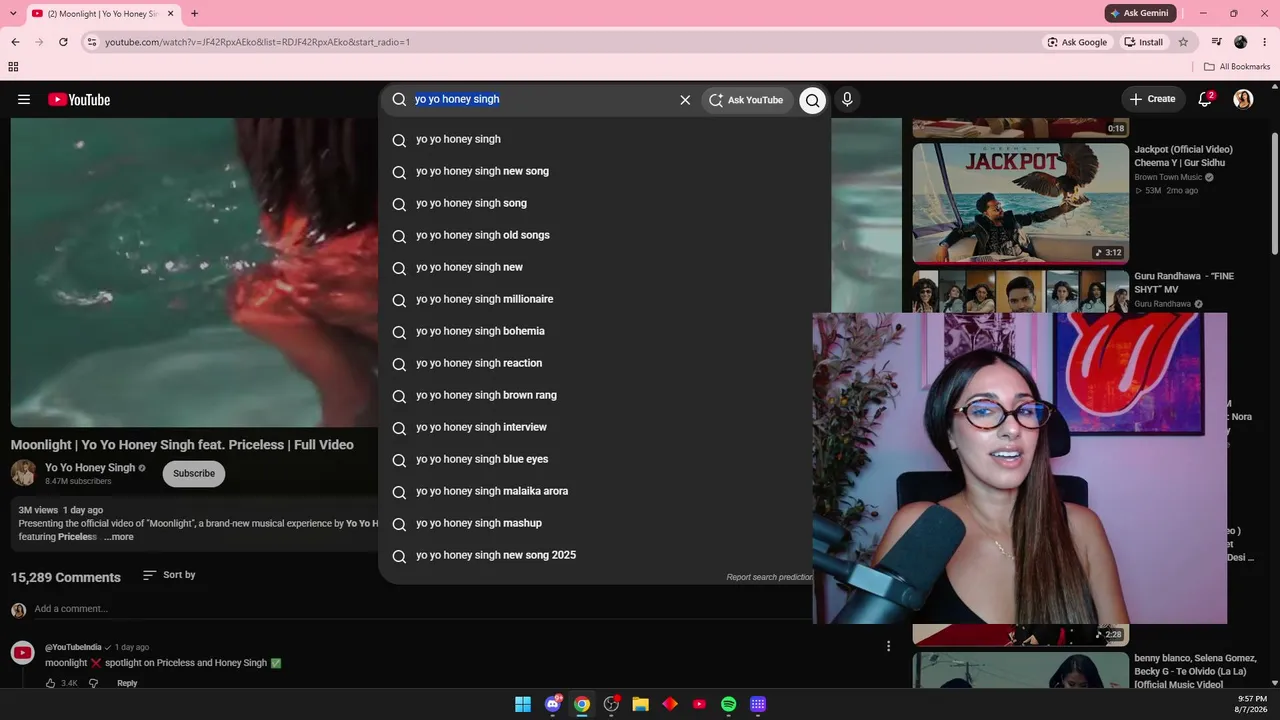Open the Create menu
The image size is (1280, 720).
tap(1152, 99)
